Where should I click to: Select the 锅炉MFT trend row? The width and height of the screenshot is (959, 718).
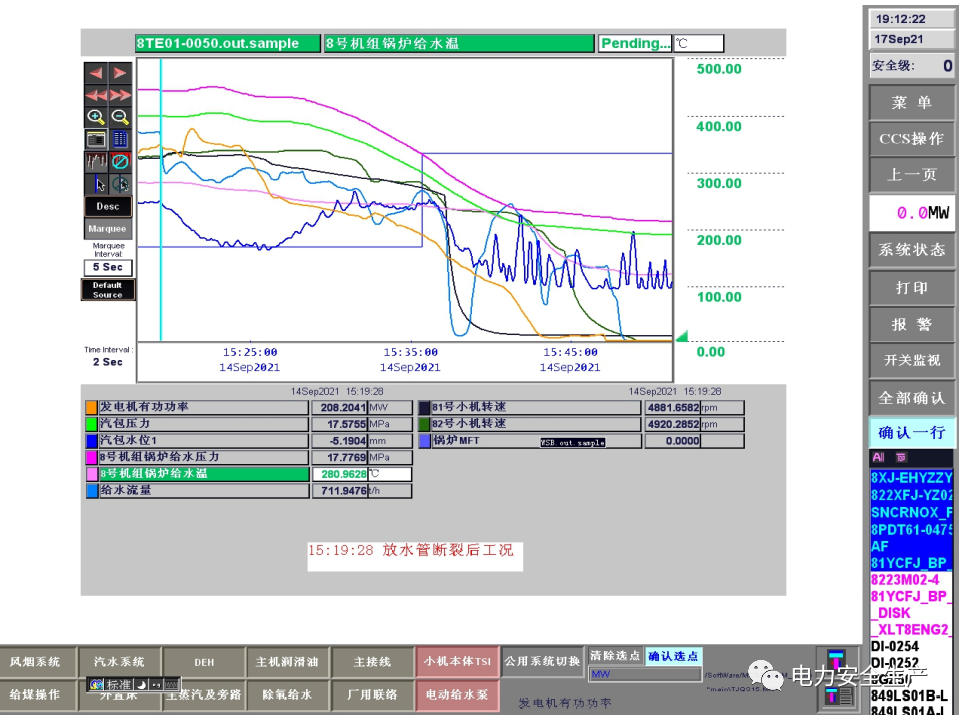click(536, 440)
